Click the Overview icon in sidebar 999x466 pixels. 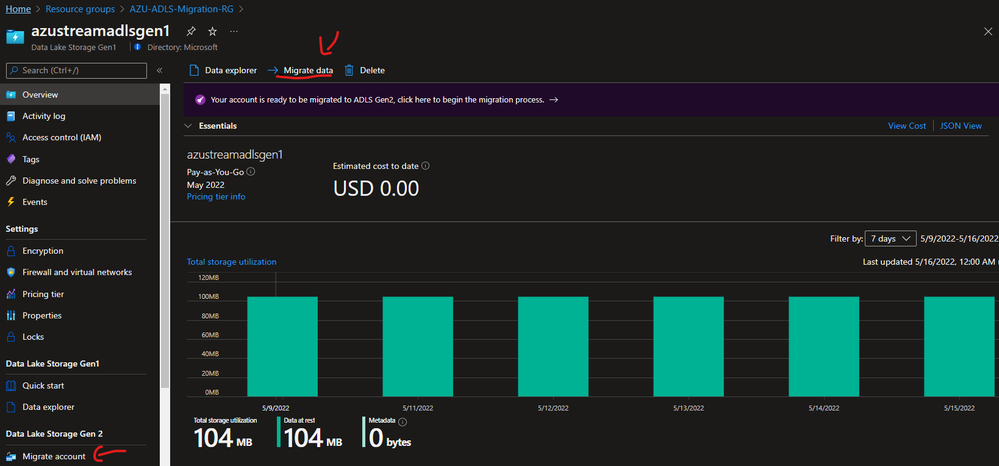pyautogui.click(x=11, y=94)
